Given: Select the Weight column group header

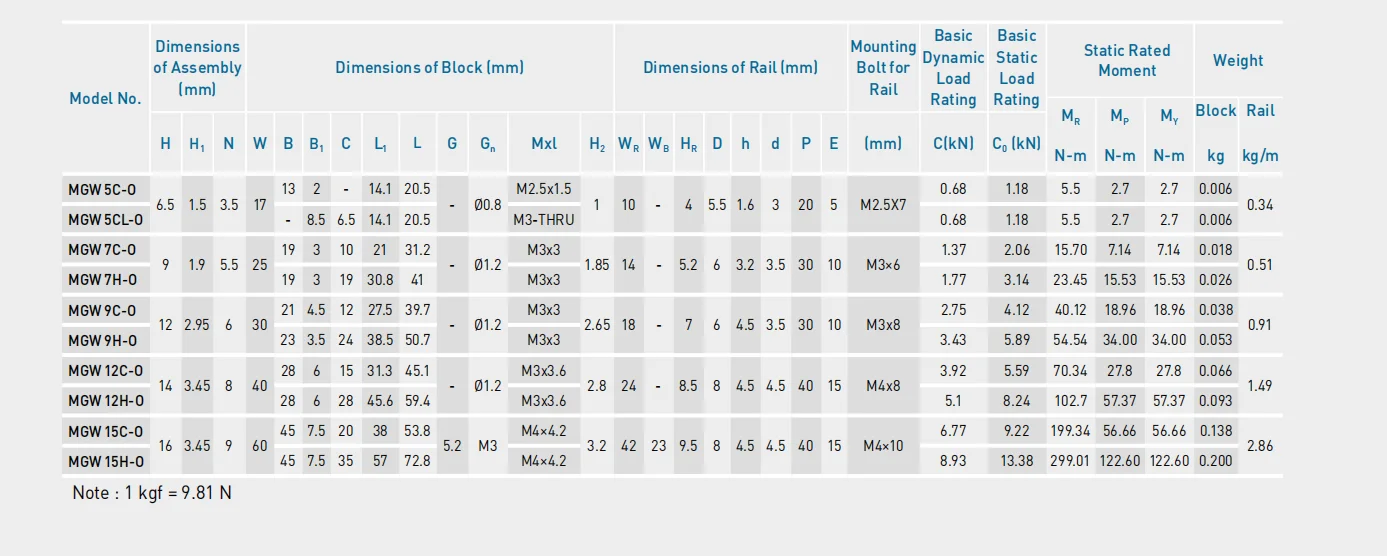Looking at the screenshot, I should tap(1237, 60).
